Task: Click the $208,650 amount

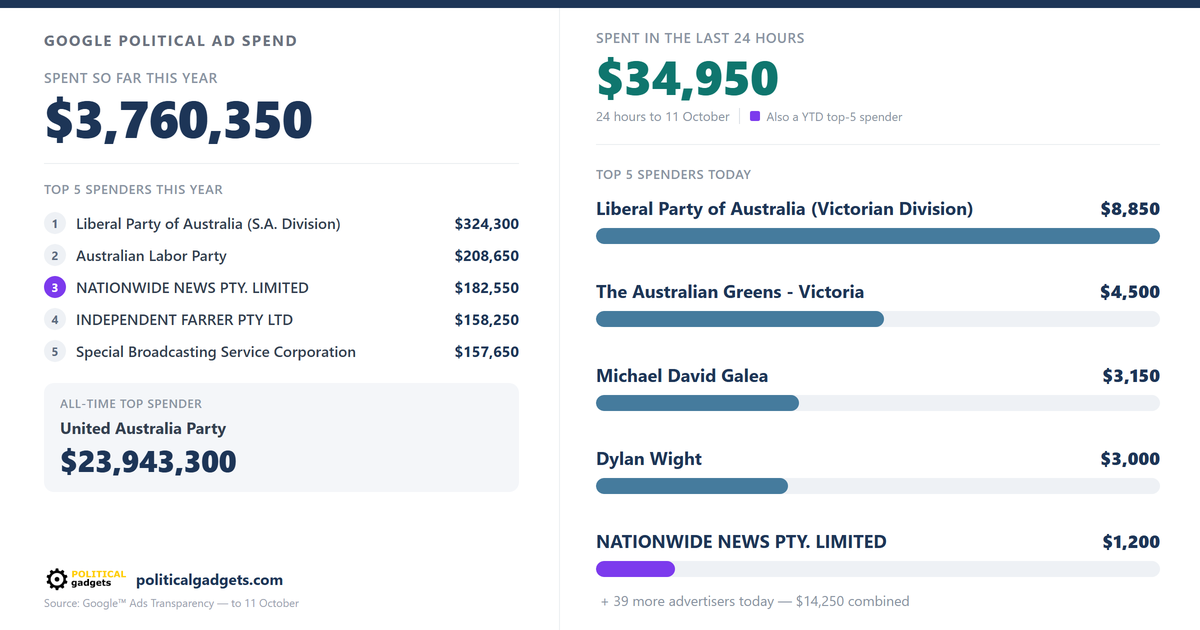Action: pyautogui.click(x=487, y=256)
